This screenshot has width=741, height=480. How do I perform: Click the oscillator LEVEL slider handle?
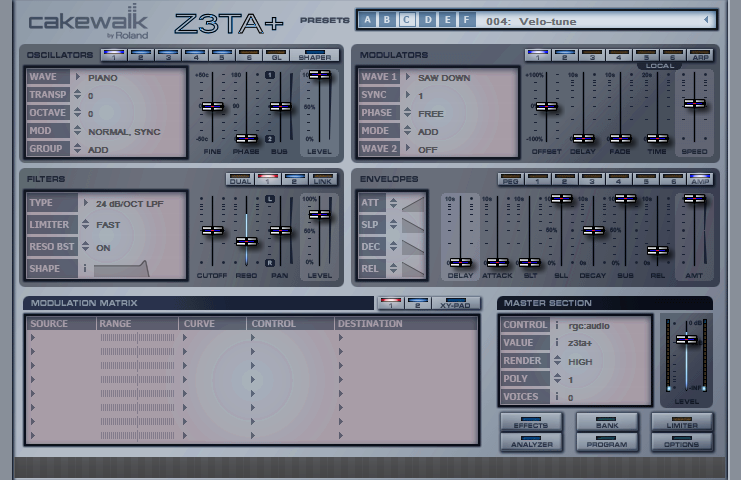(x=319, y=75)
